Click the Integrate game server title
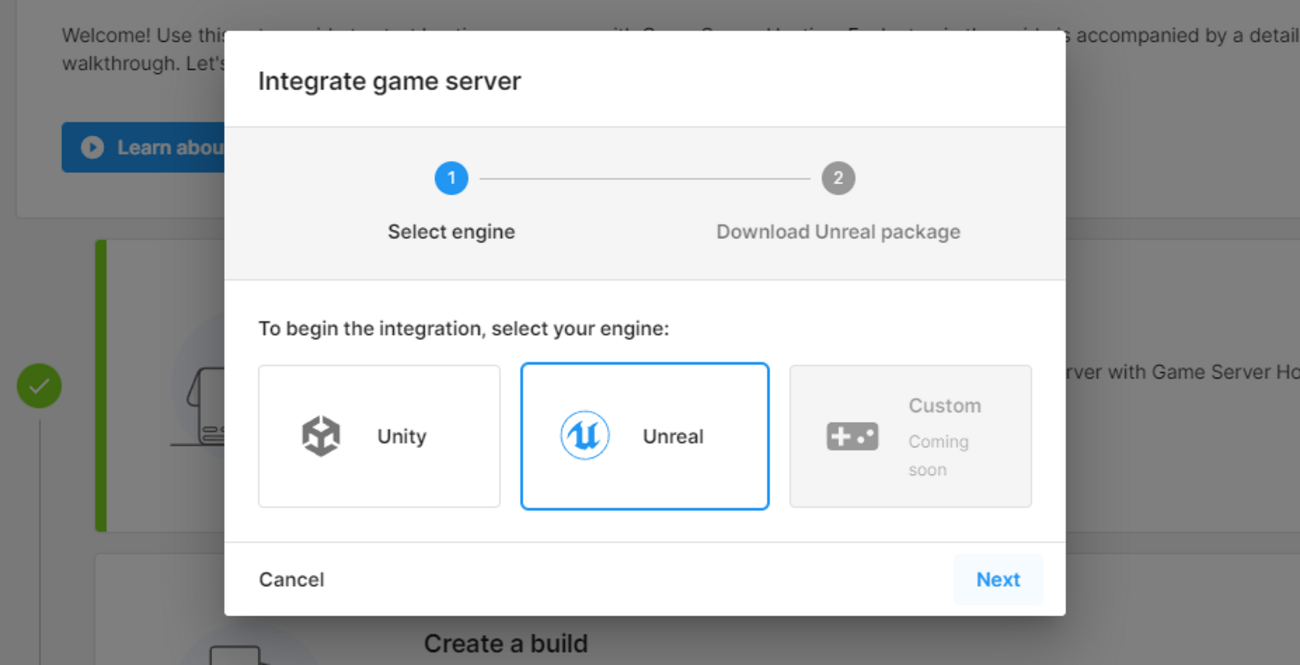The image size is (1300, 665). pos(389,81)
